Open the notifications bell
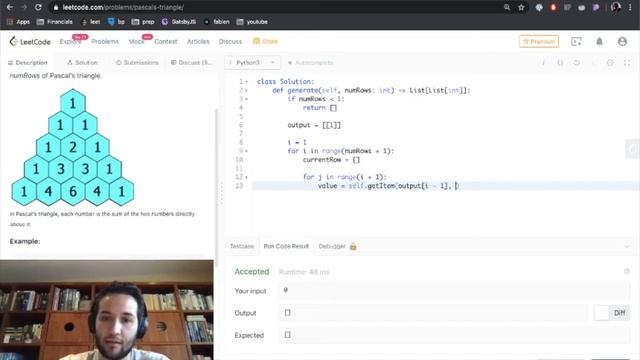Screen dimensions: 640x360 pos(599,41)
